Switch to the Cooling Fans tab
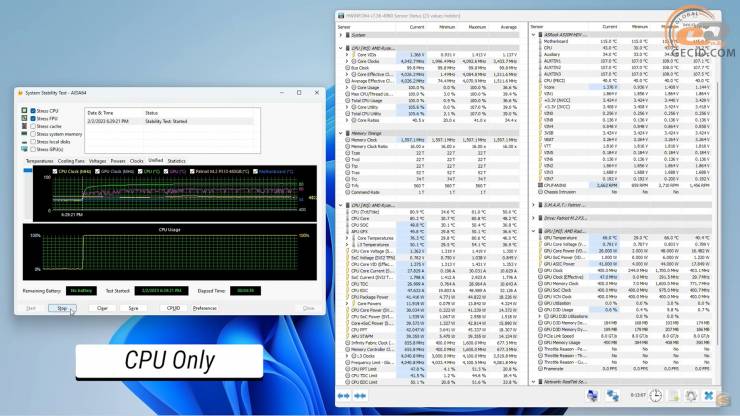740x416 pixels. [71, 161]
